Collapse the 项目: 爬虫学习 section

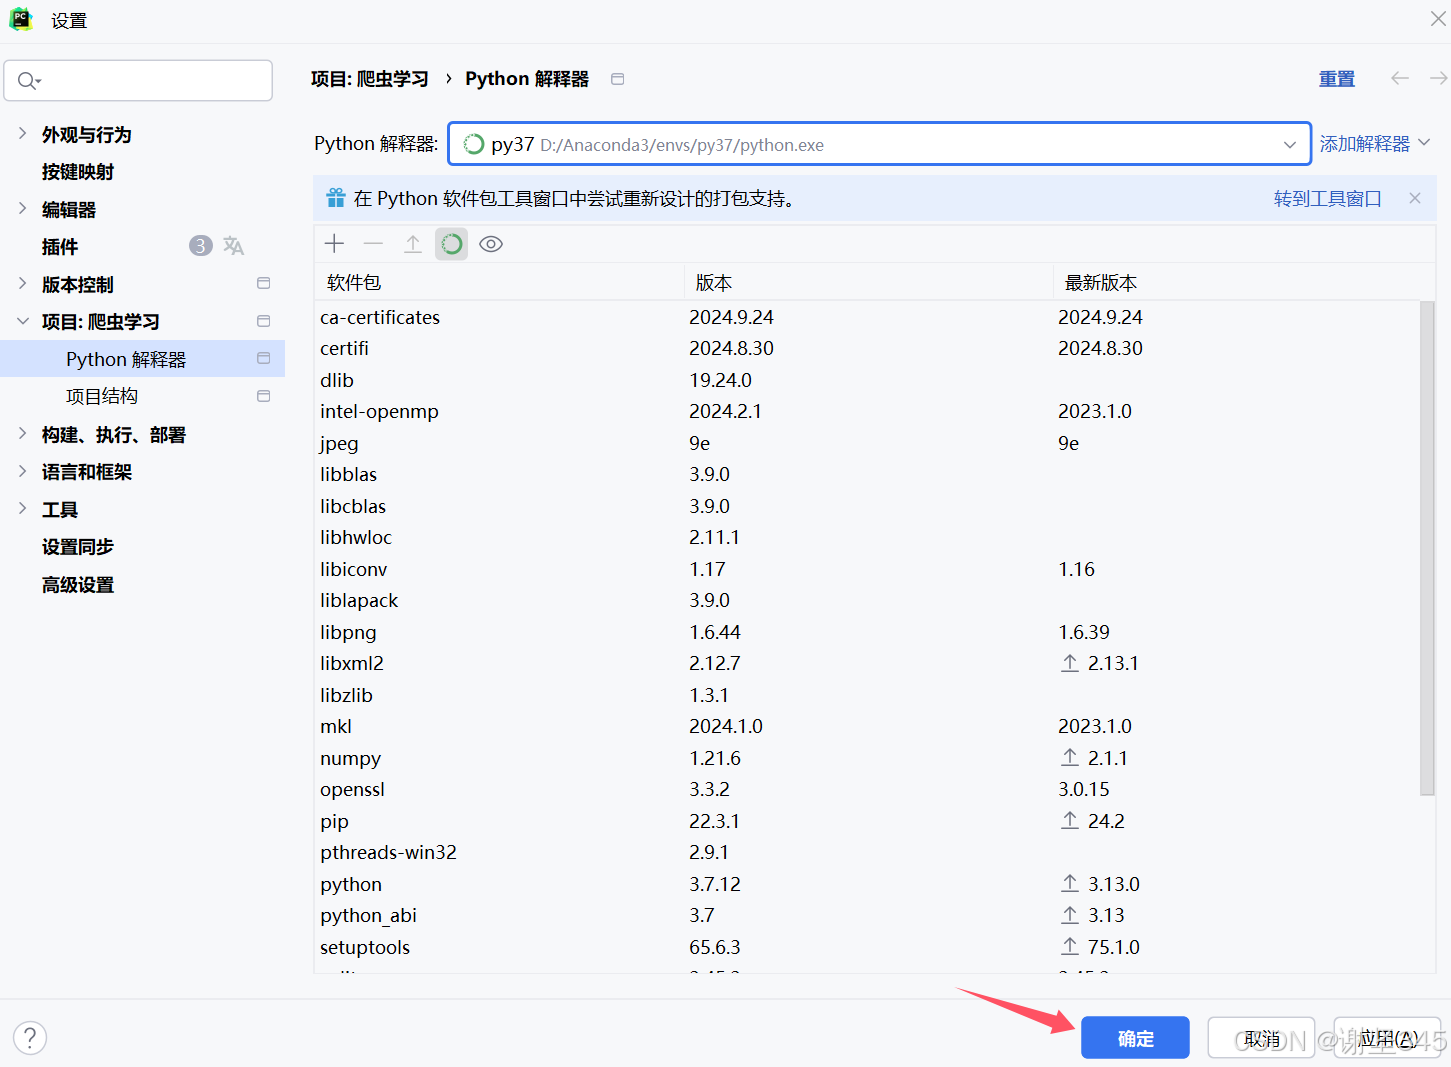tap(22, 321)
